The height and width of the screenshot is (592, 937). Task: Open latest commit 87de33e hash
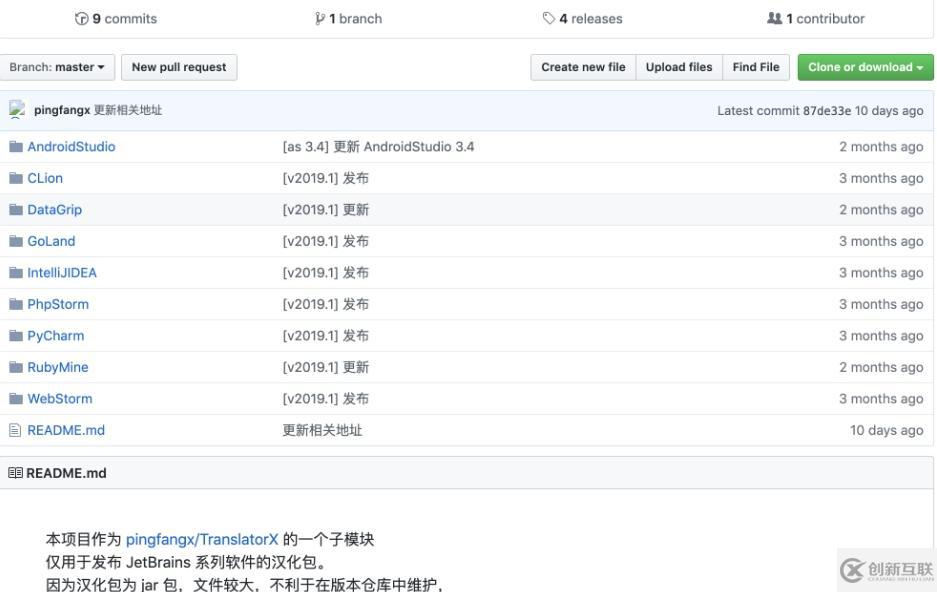pos(826,111)
